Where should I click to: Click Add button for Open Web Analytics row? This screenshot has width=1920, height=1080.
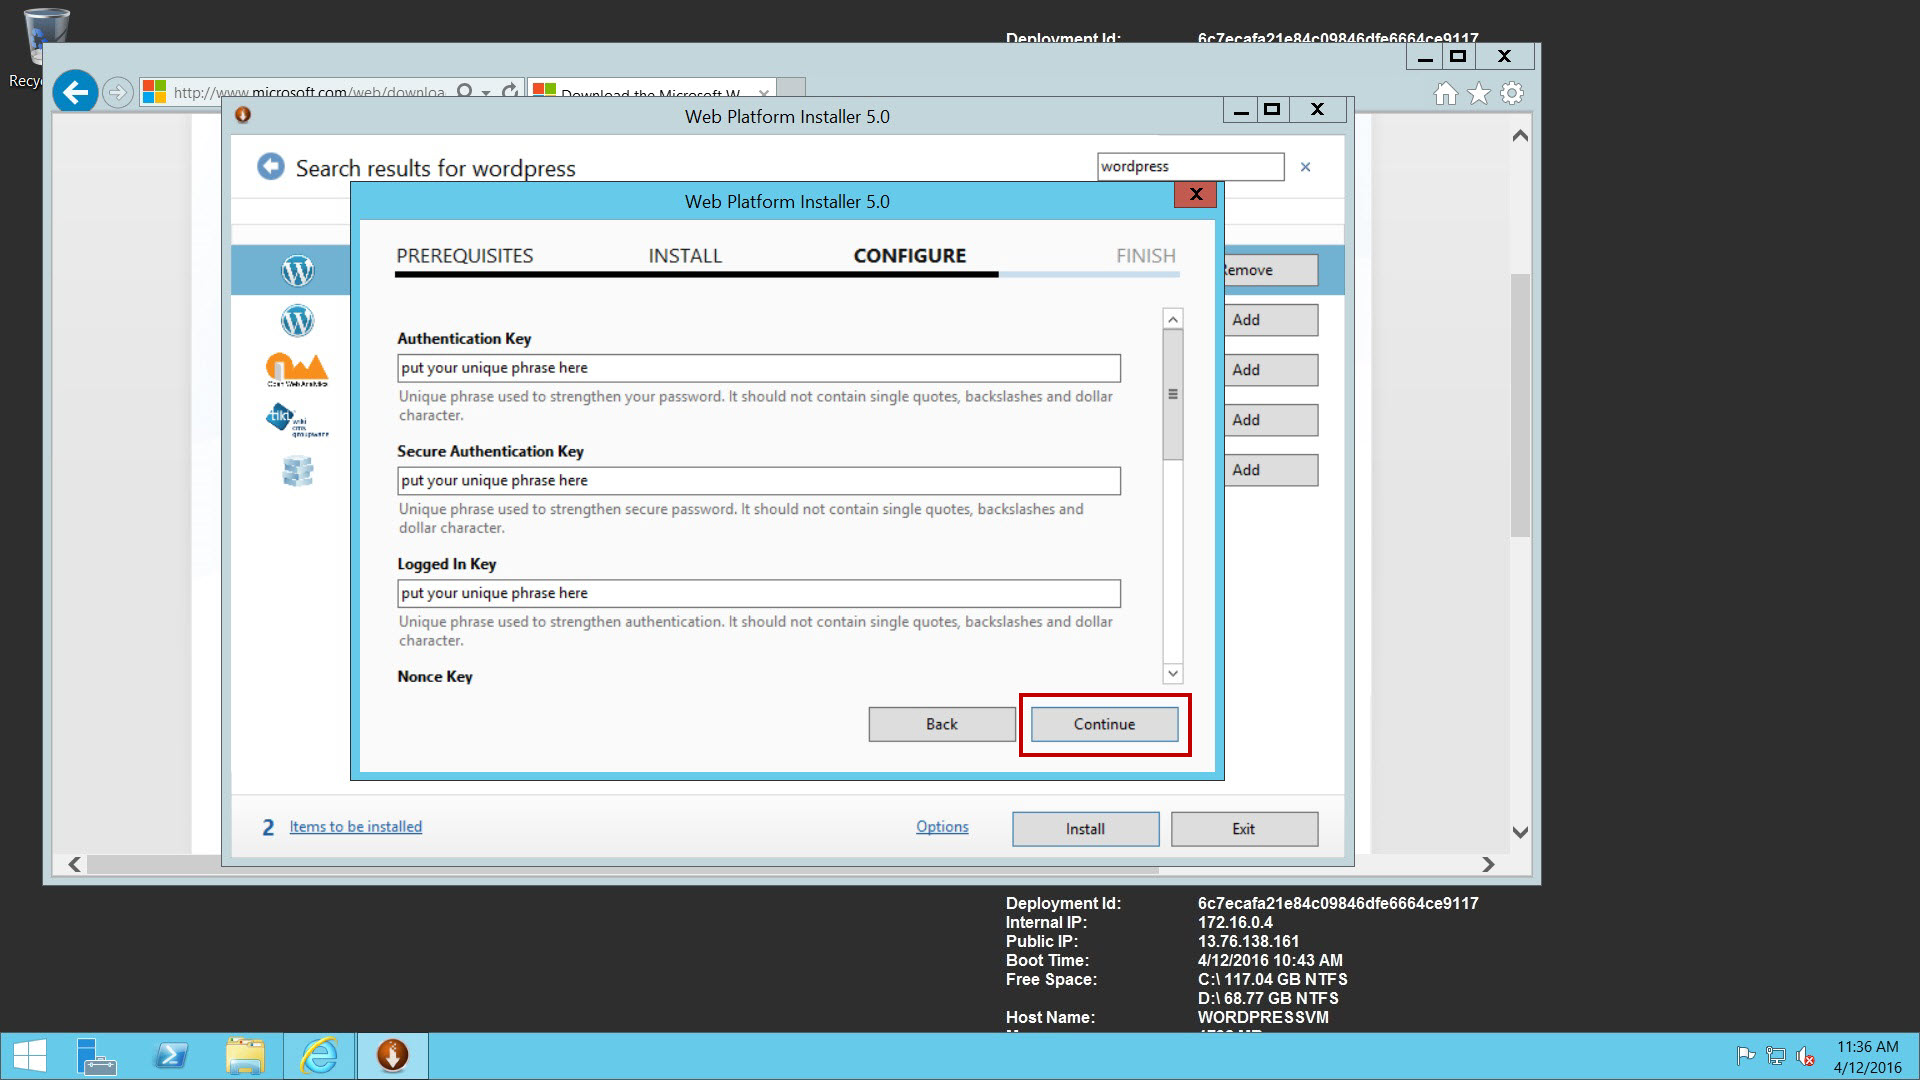coord(1270,370)
